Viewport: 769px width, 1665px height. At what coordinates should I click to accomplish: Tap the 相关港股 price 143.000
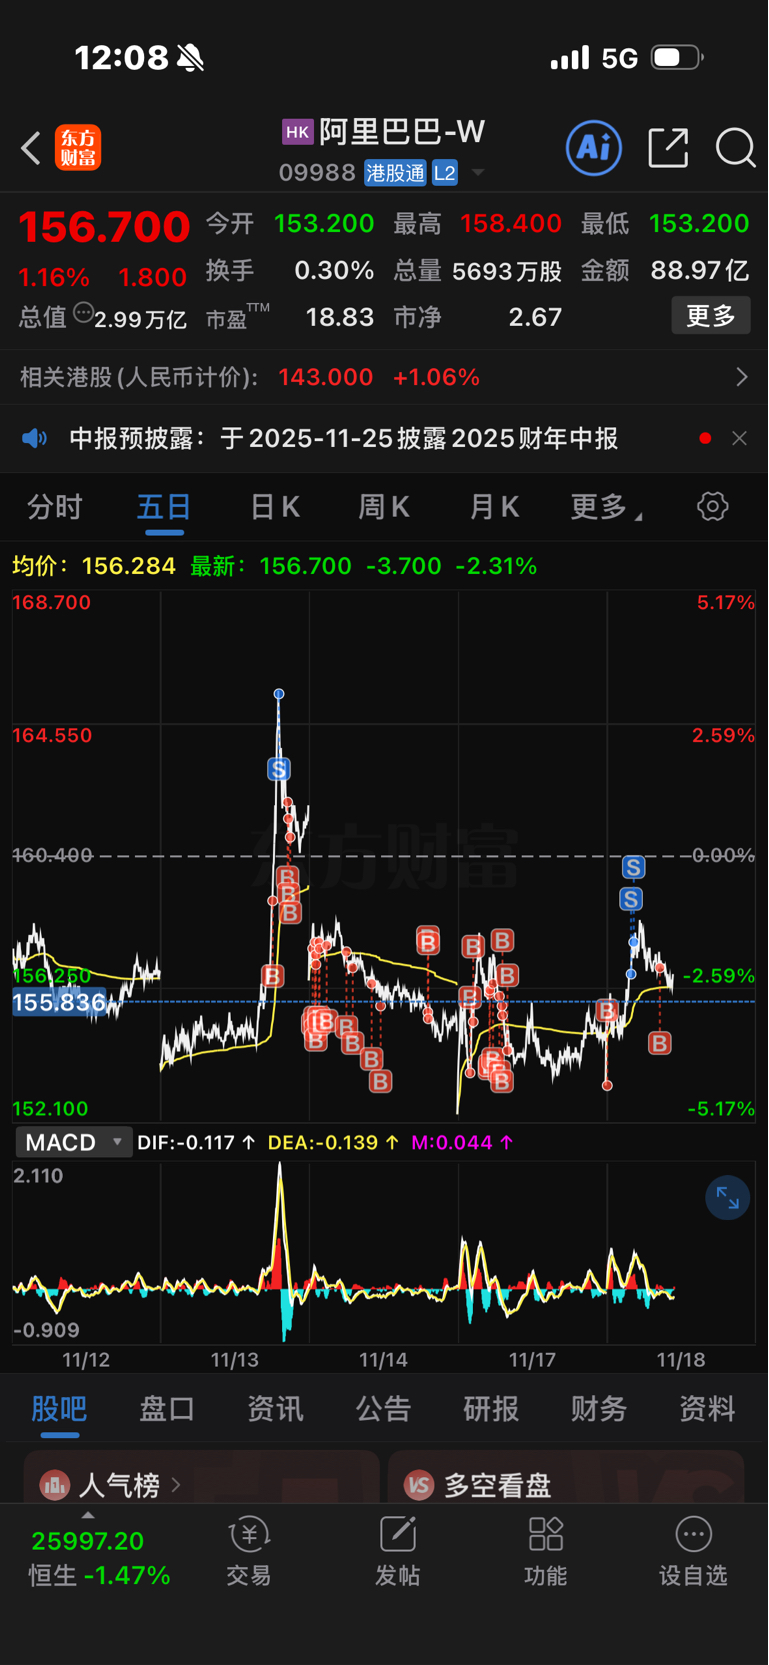point(326,377)
